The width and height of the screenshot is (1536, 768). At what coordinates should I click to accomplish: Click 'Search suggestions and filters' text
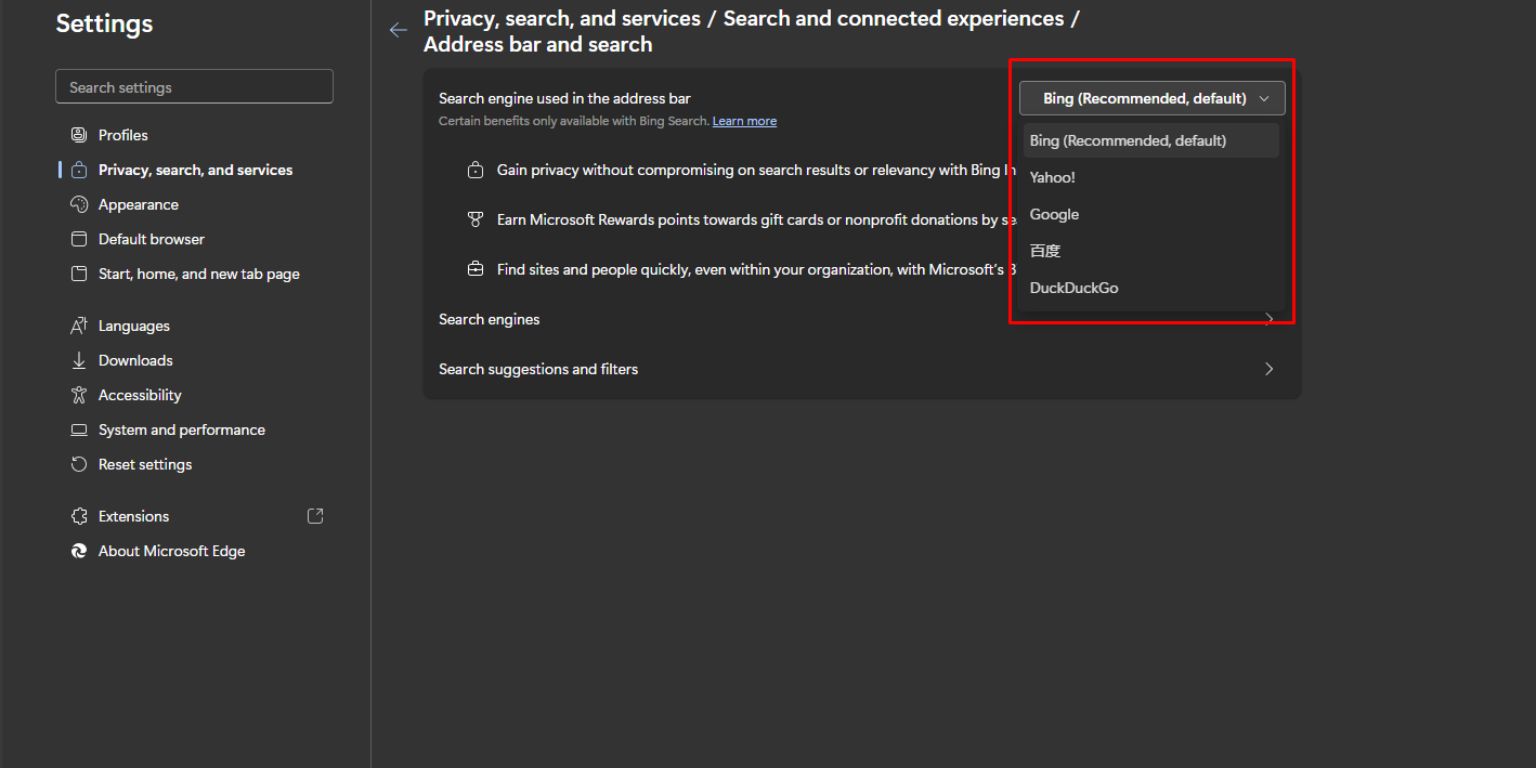538,369
